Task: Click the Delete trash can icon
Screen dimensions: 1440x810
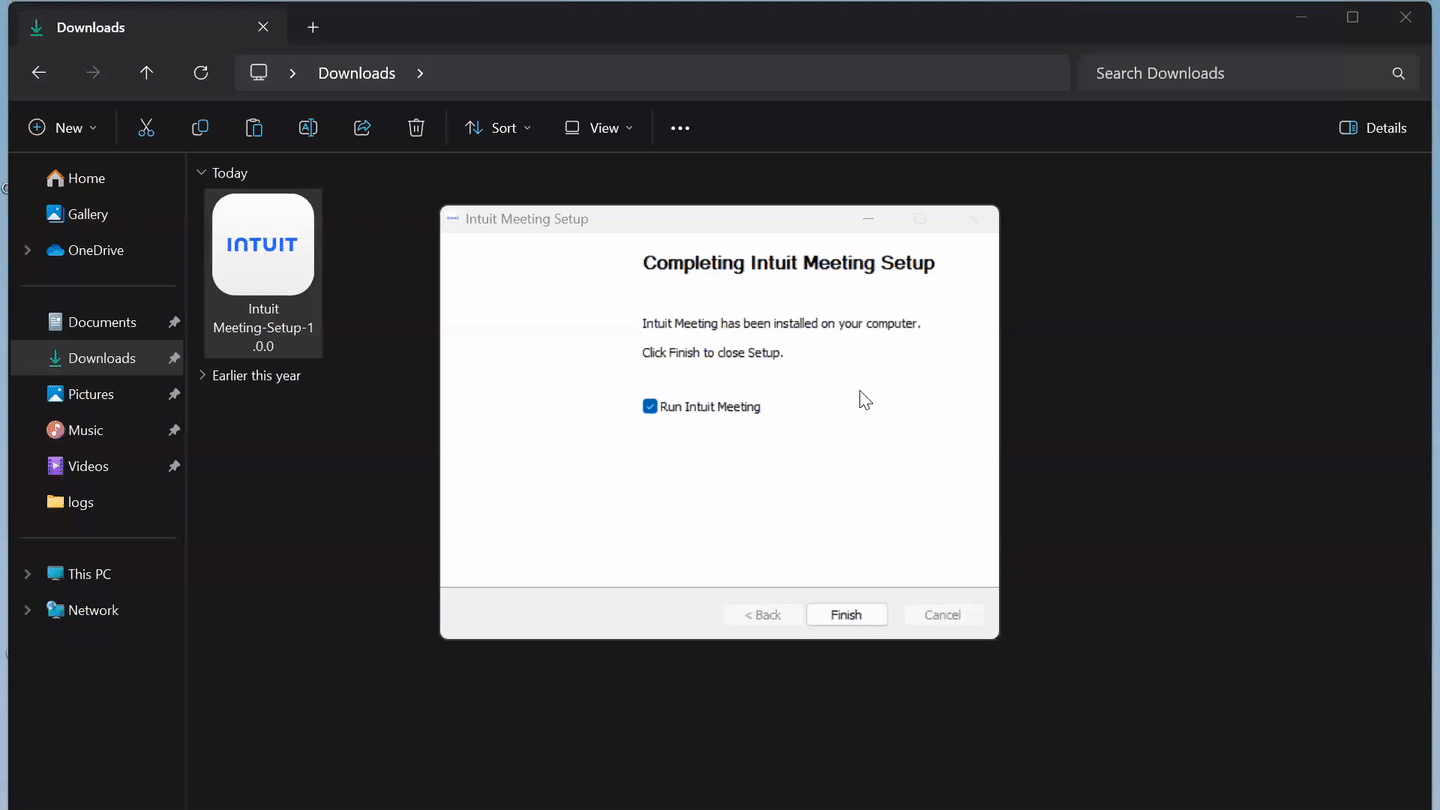Action: [x=416, y=128]
